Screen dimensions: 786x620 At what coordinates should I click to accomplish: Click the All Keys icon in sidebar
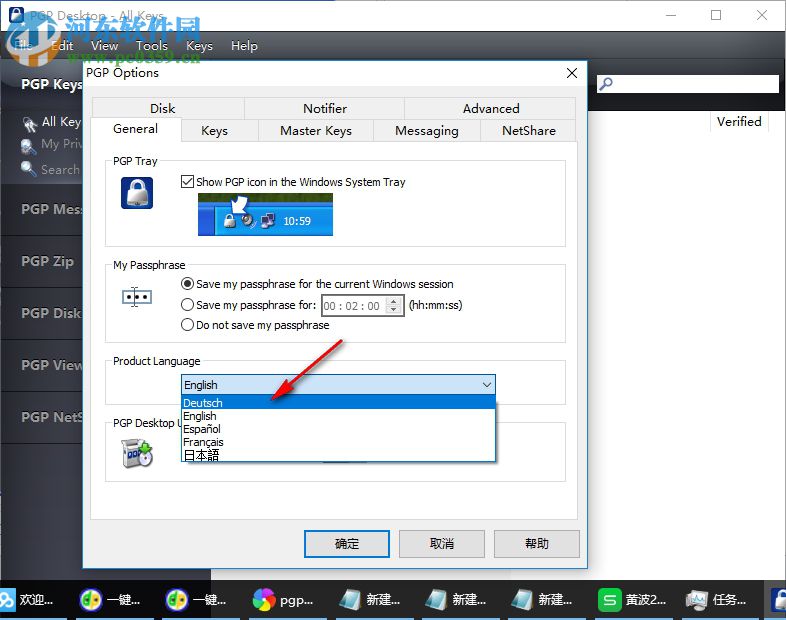coord(30,123)
